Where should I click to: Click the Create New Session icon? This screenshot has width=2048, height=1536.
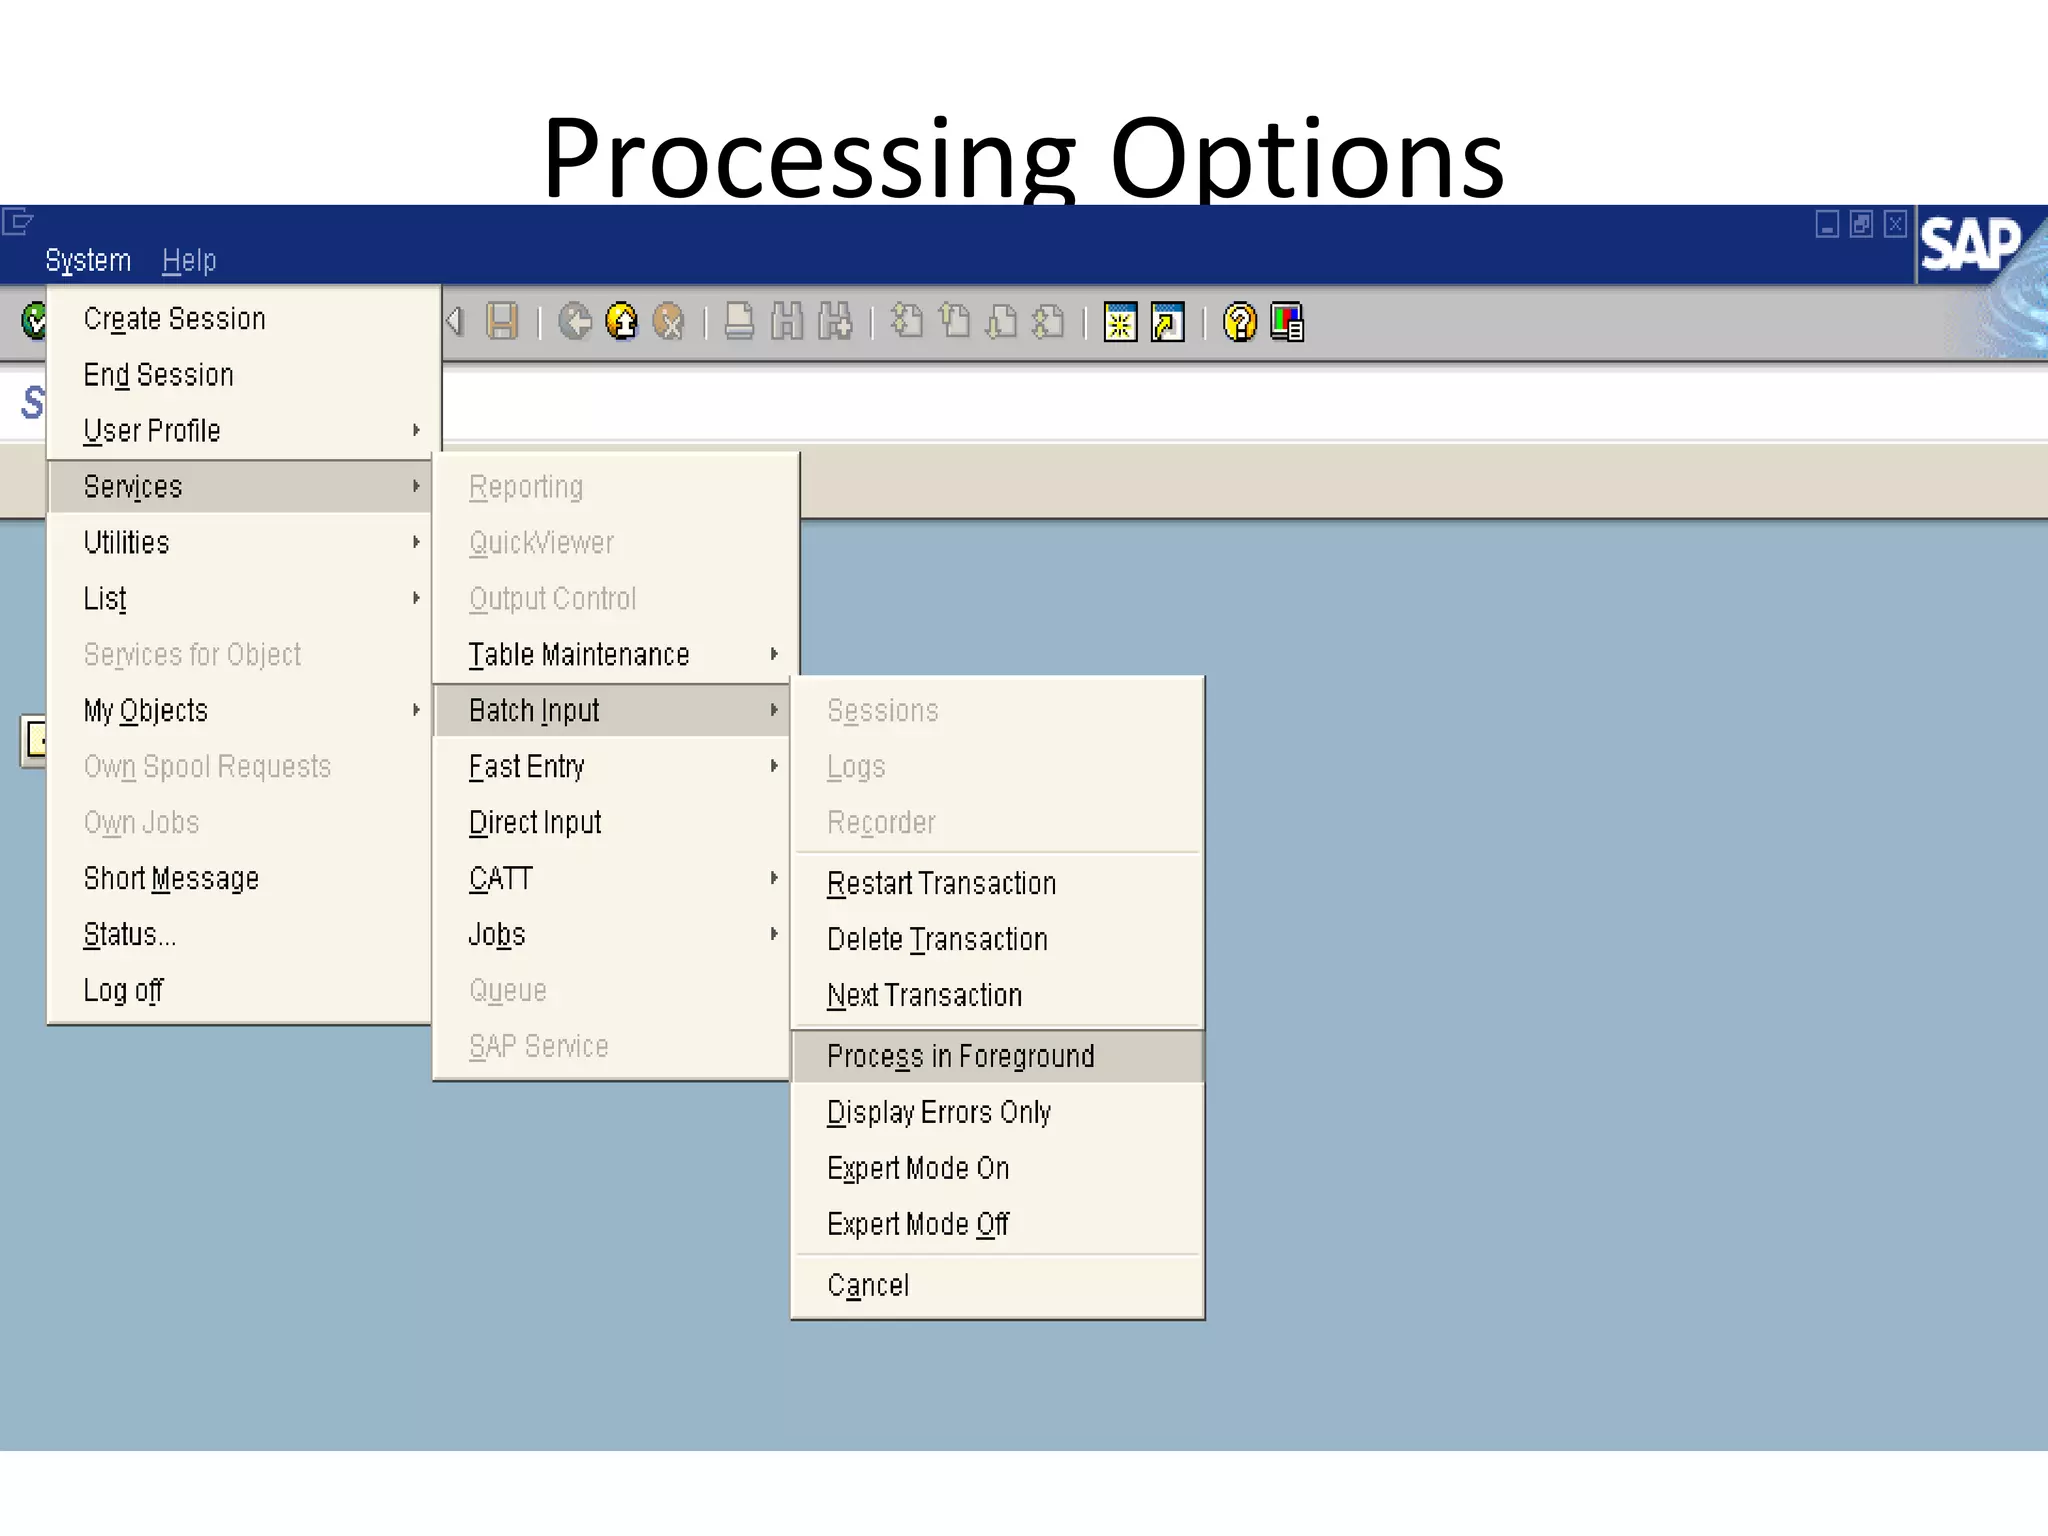[x=1120, y=322]
